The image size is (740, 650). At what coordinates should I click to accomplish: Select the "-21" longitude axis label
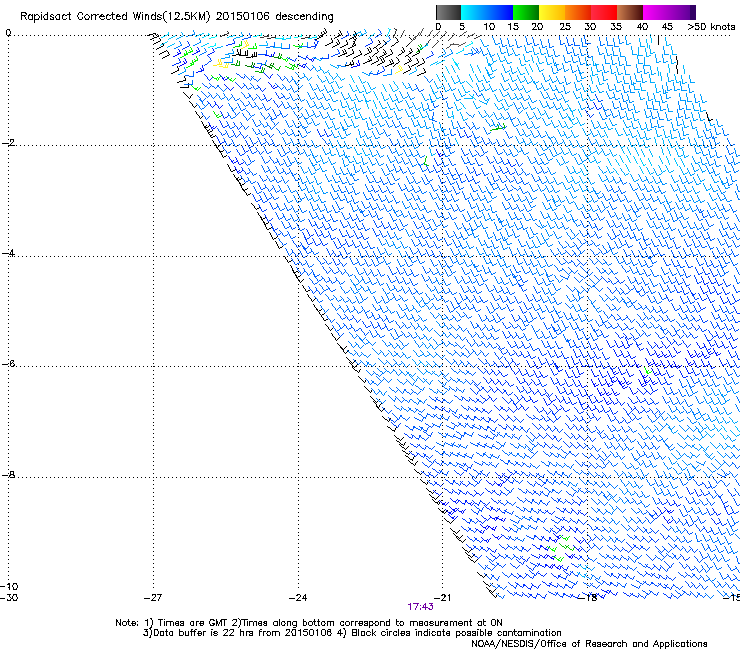[x=442, y=598]
